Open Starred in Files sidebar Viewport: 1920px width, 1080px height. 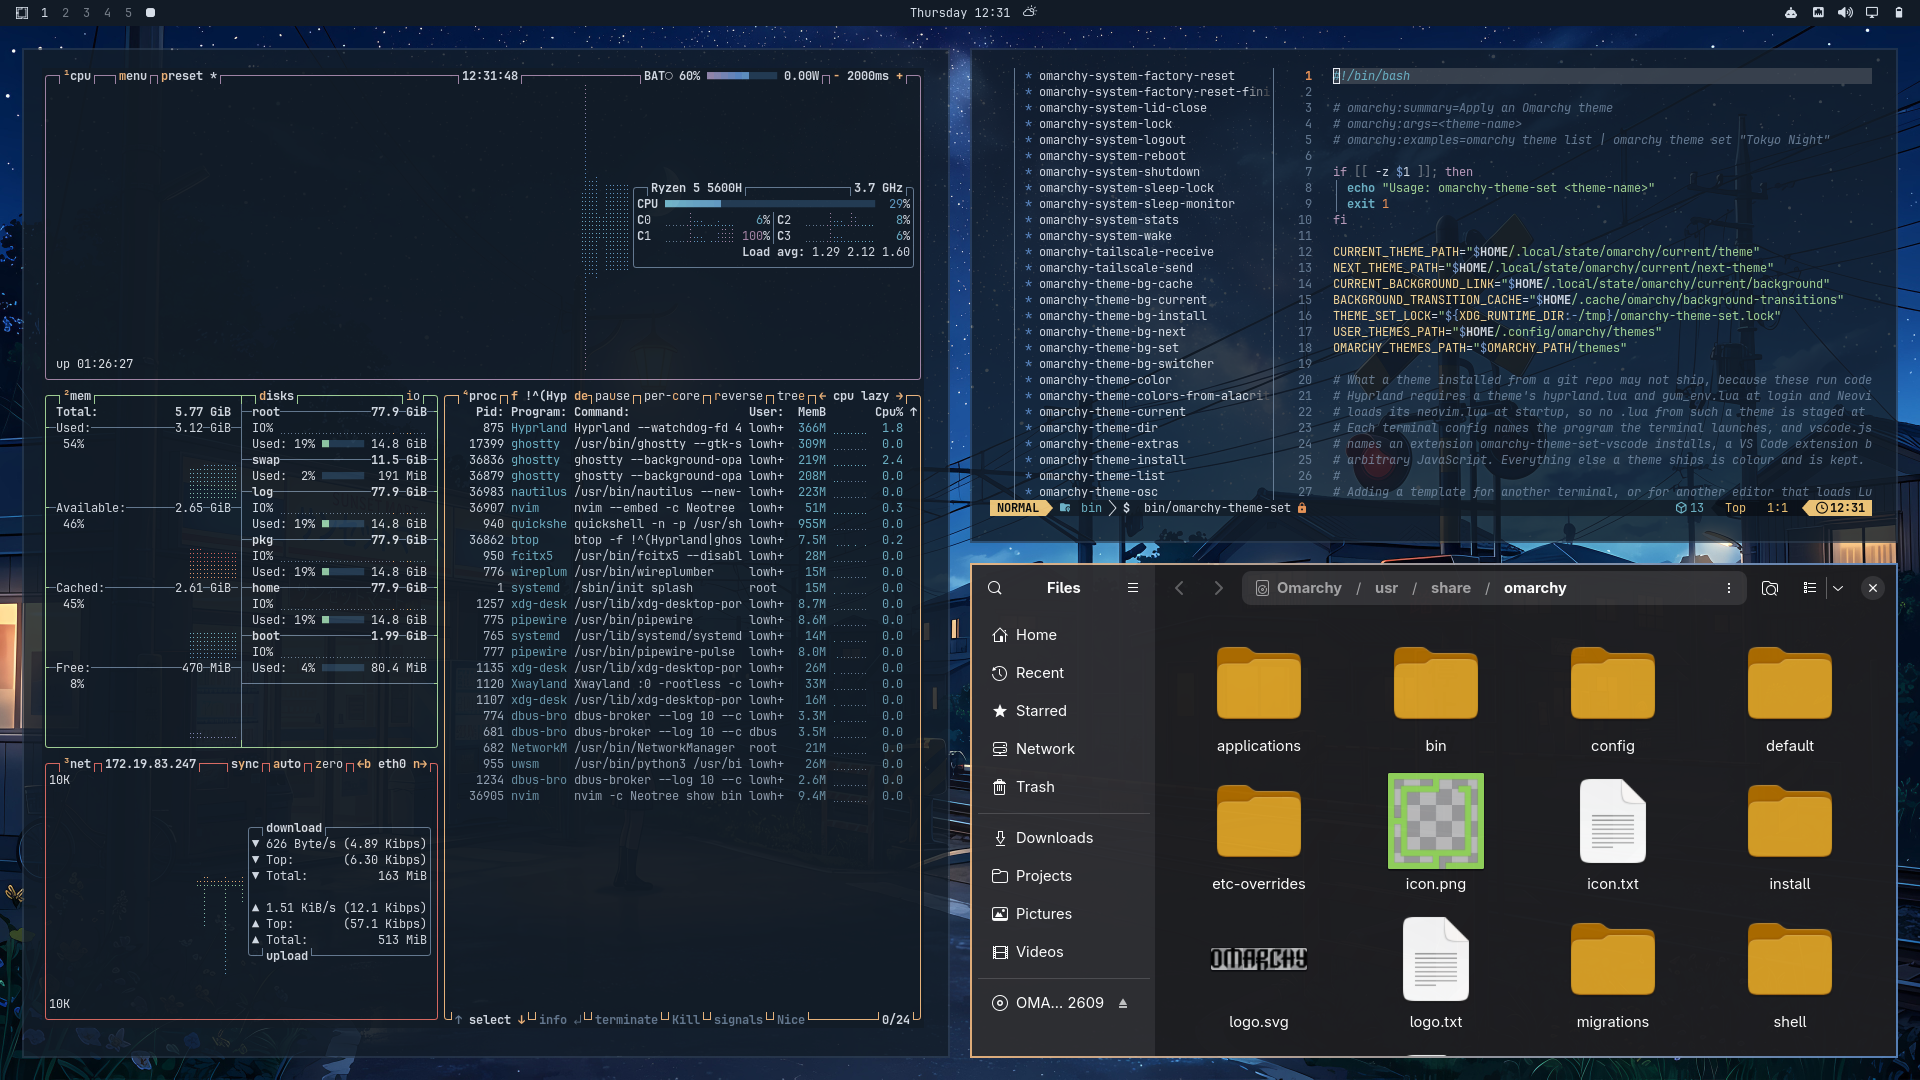tap(1064, 711)
